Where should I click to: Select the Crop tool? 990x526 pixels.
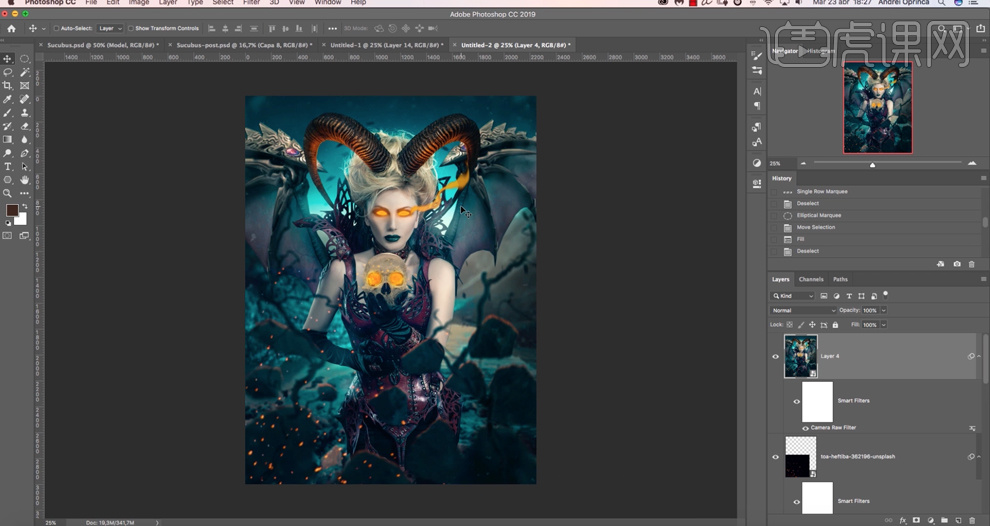click(x=8, y=86)
